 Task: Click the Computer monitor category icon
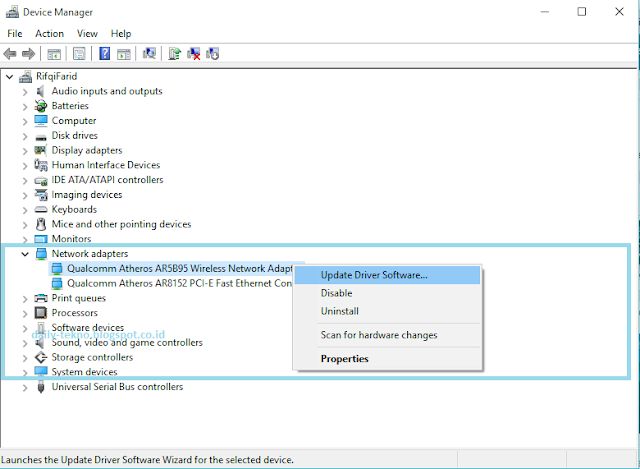(x=41, y=121)
